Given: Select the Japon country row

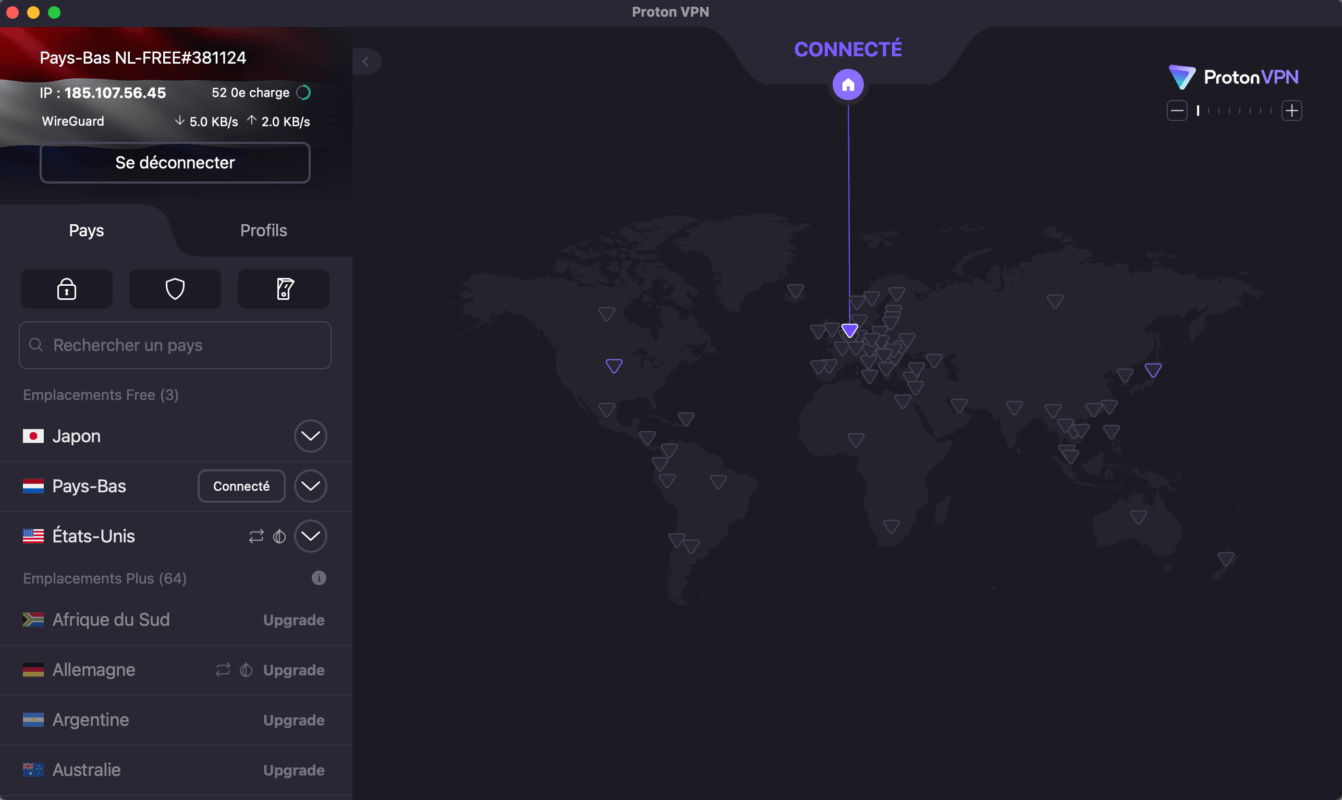Looking at the screenshot, I should point(176,436).
